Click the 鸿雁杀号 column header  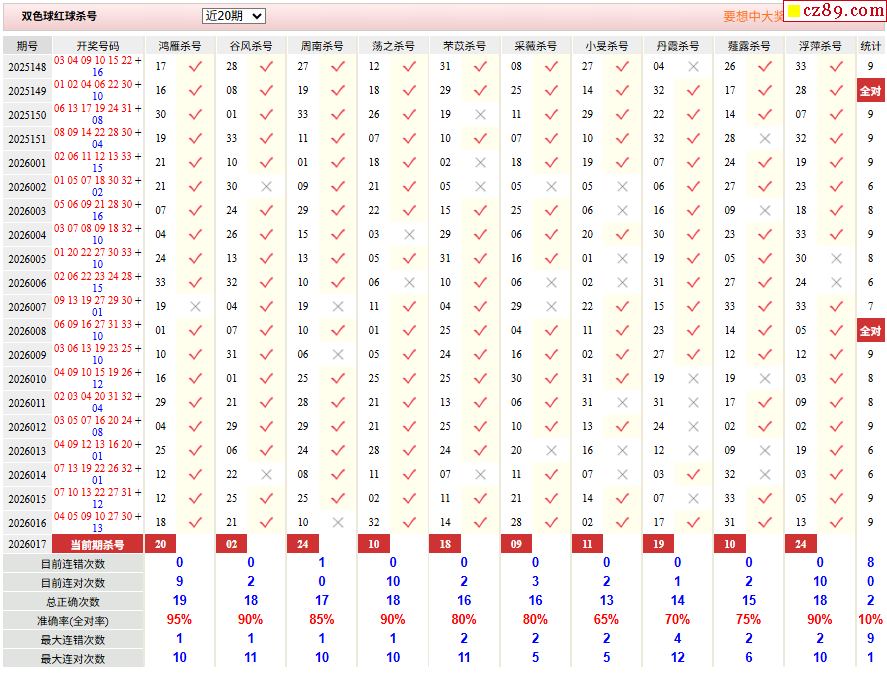click(179, 46)
